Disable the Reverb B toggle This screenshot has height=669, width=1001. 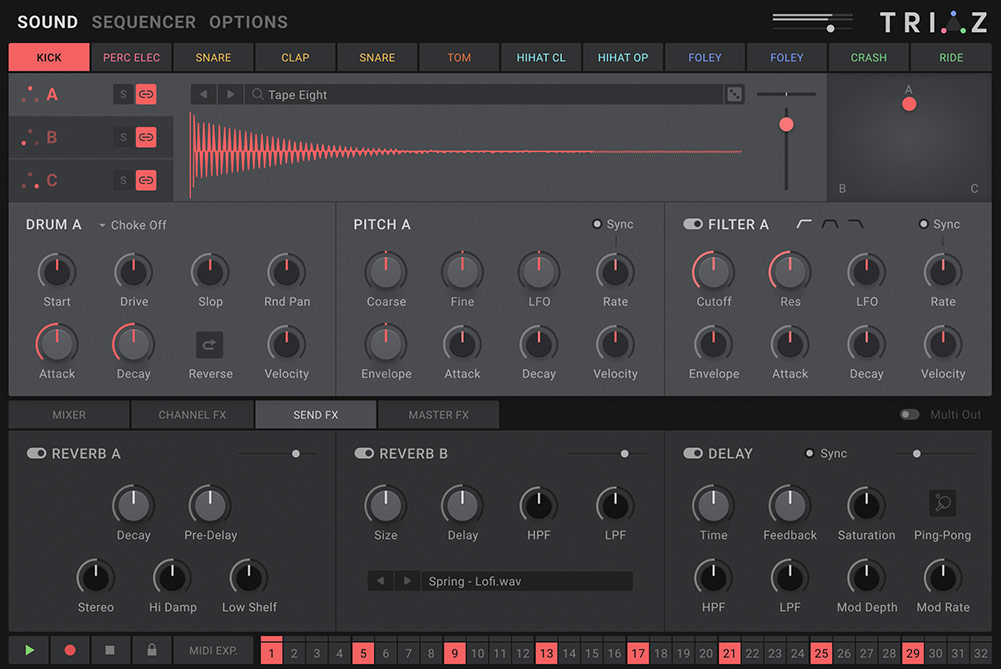pyautogui.click(x=364, y=453)
